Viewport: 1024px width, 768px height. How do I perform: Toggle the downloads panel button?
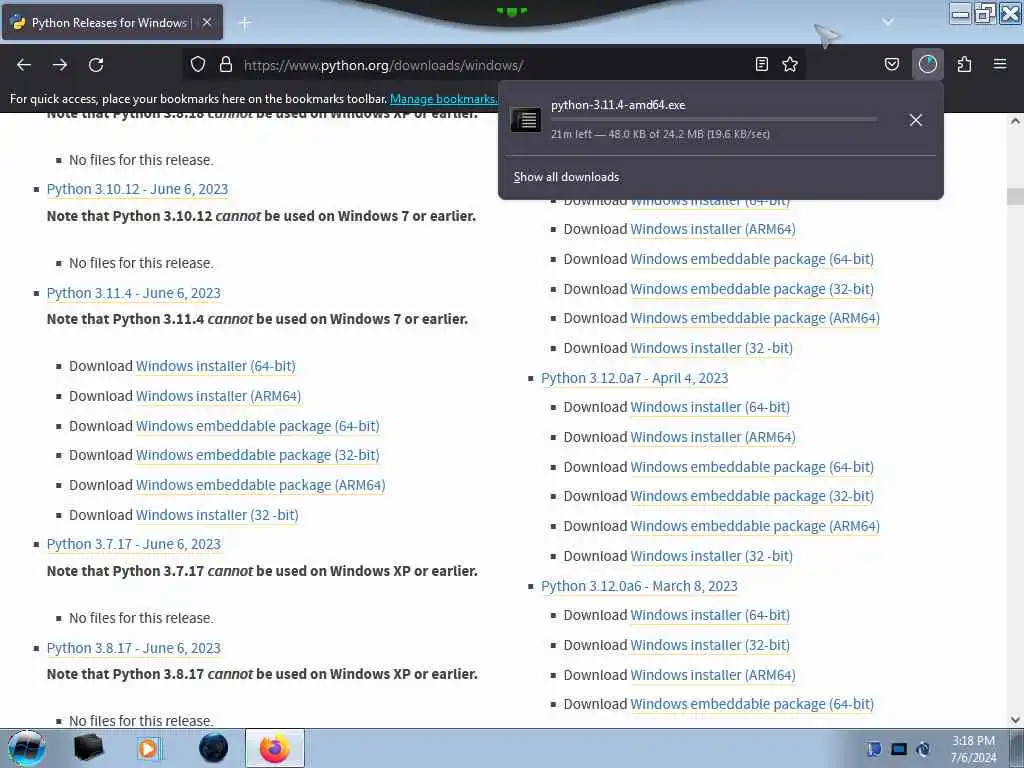927,64
